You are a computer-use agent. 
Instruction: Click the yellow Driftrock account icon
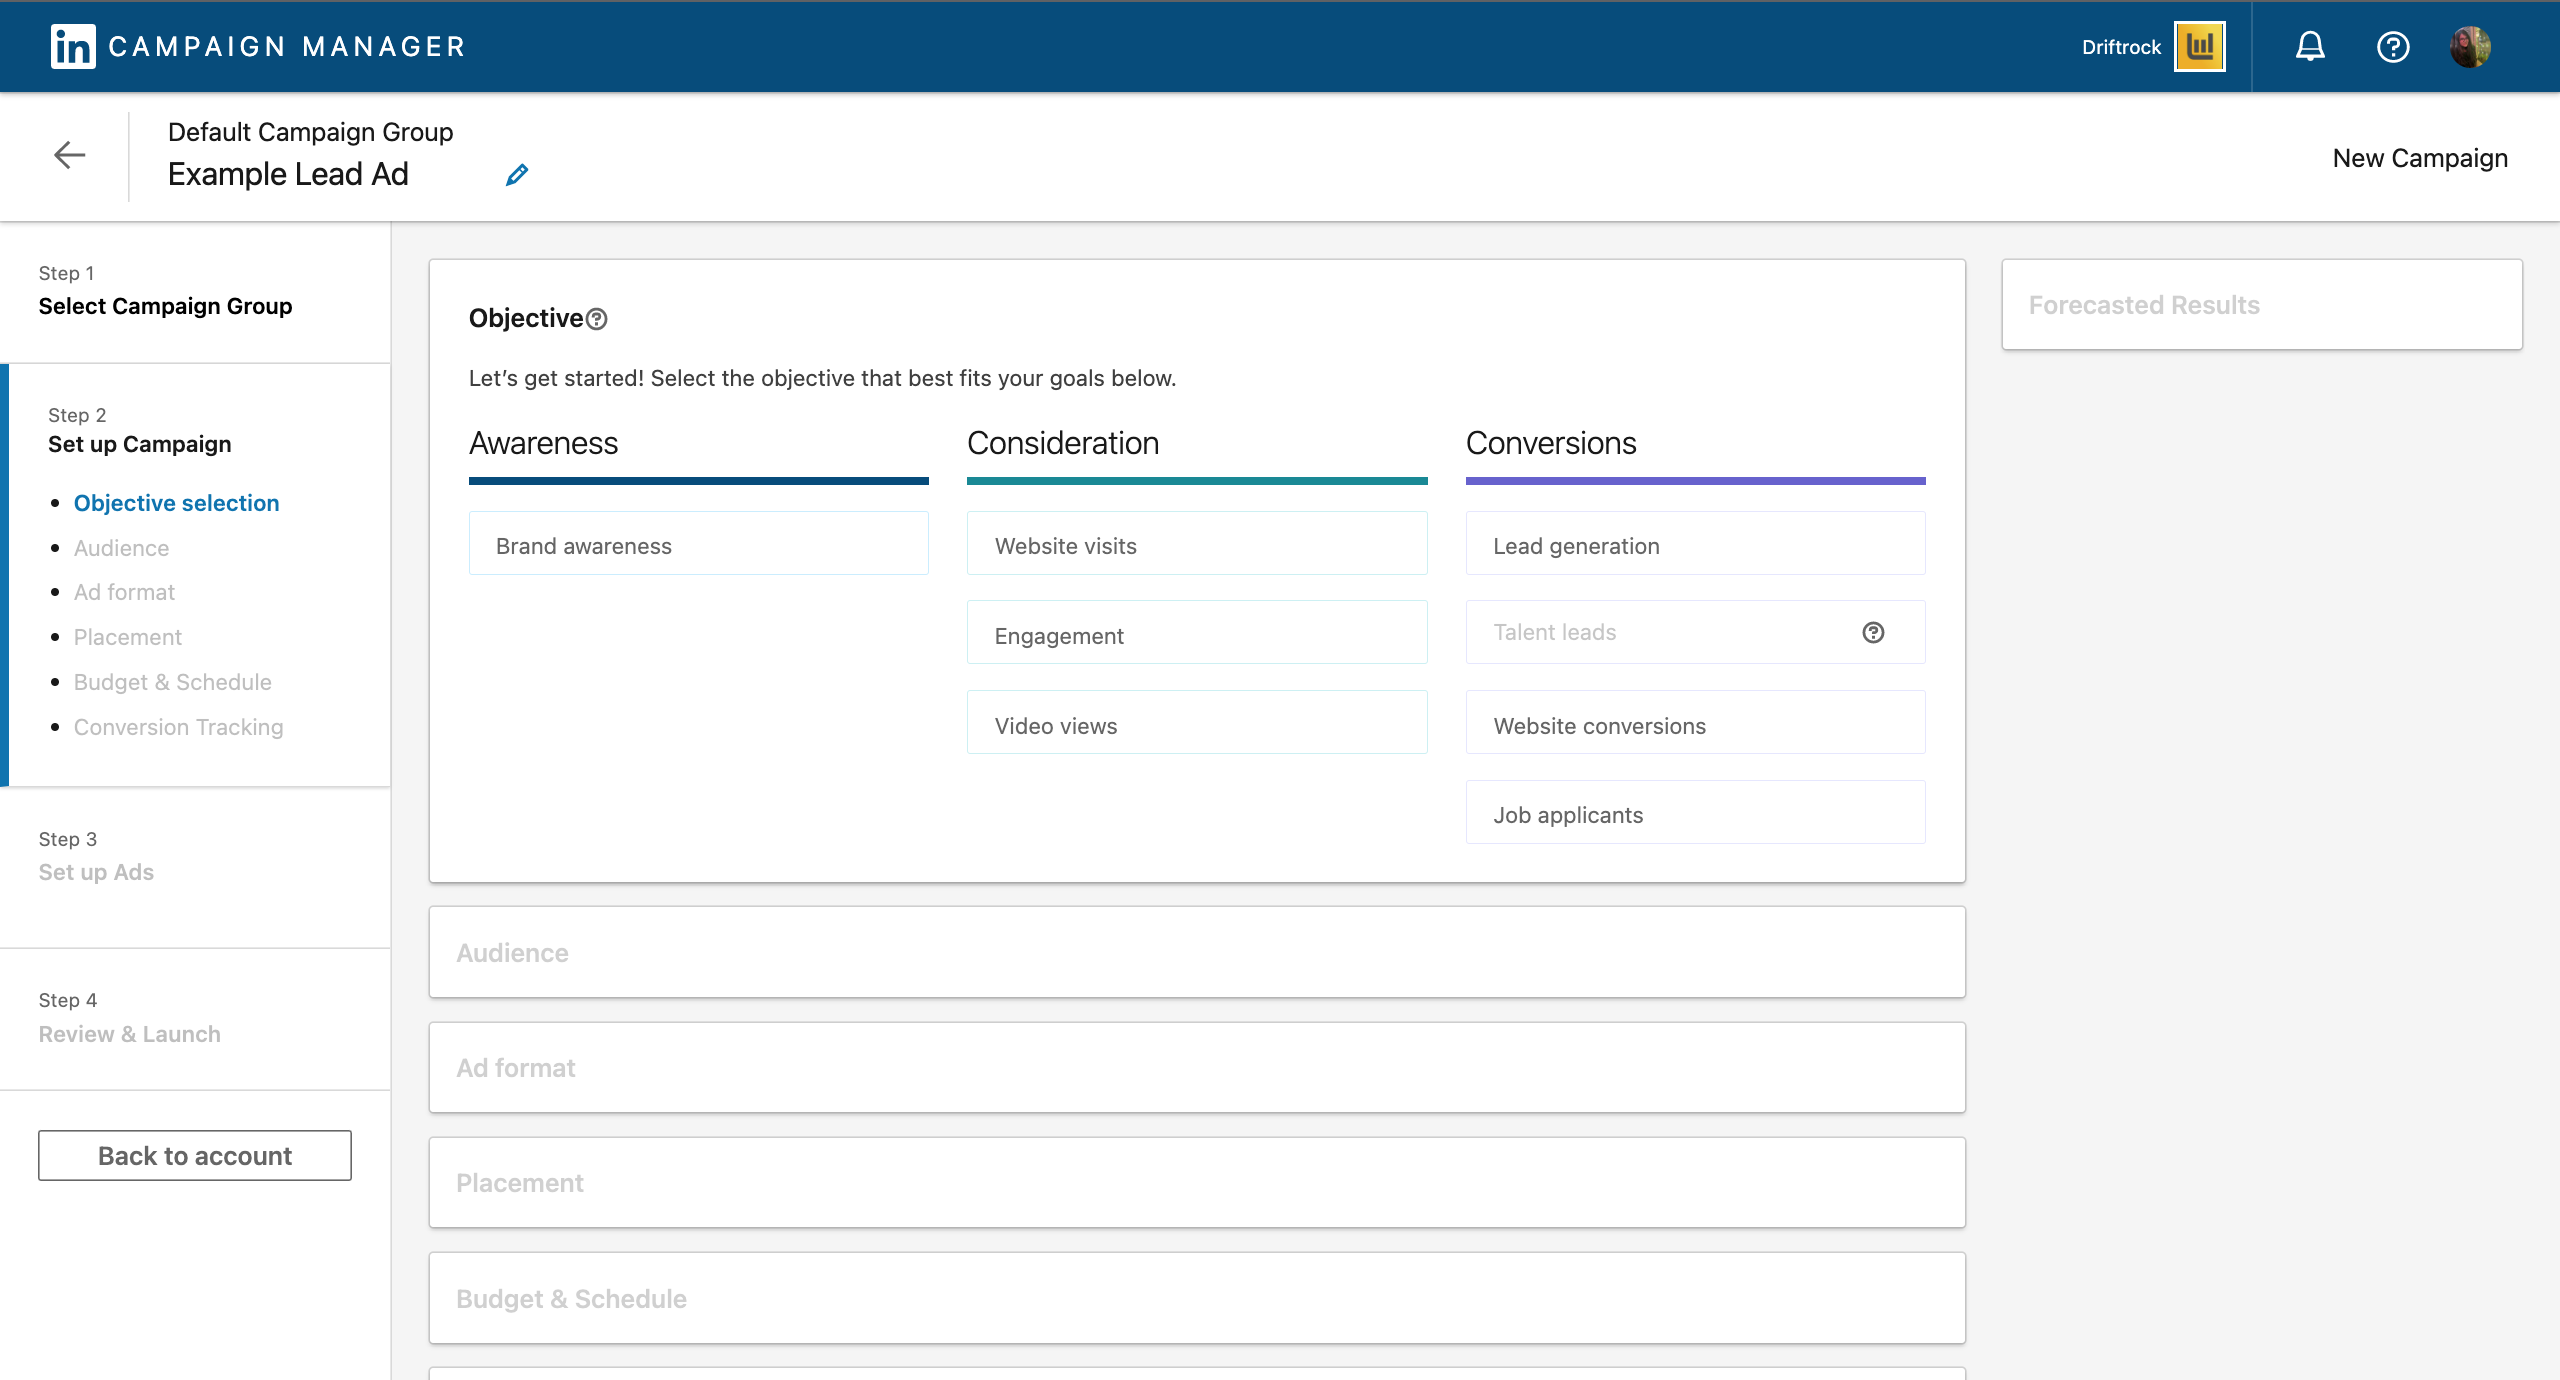[x=2200, y=46]
